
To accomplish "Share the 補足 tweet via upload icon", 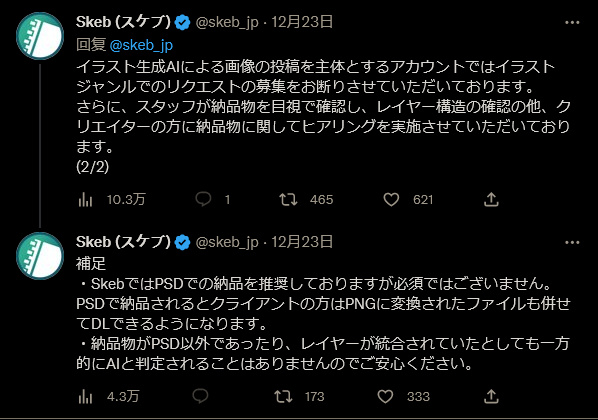I will click(x=491, y=397).
